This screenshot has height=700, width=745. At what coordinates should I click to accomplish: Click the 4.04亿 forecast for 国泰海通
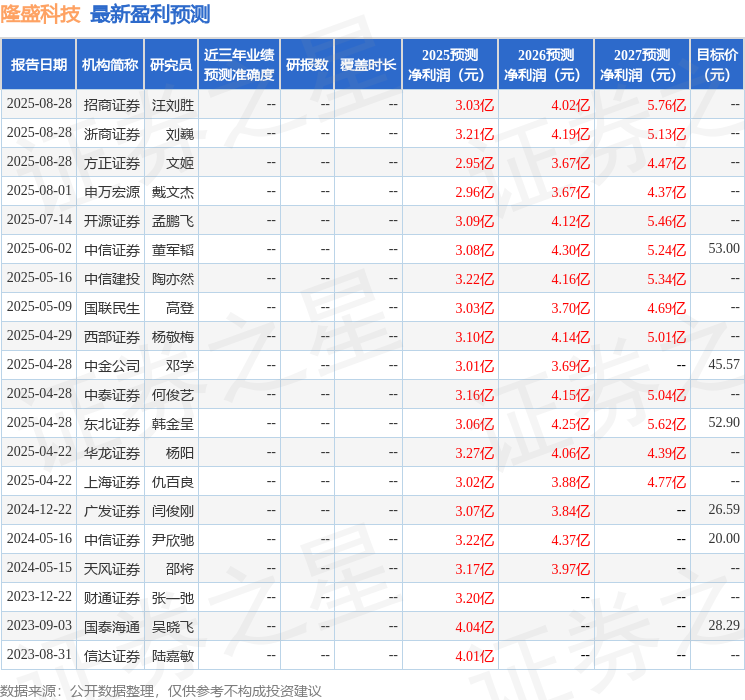(x=475, y=627)
